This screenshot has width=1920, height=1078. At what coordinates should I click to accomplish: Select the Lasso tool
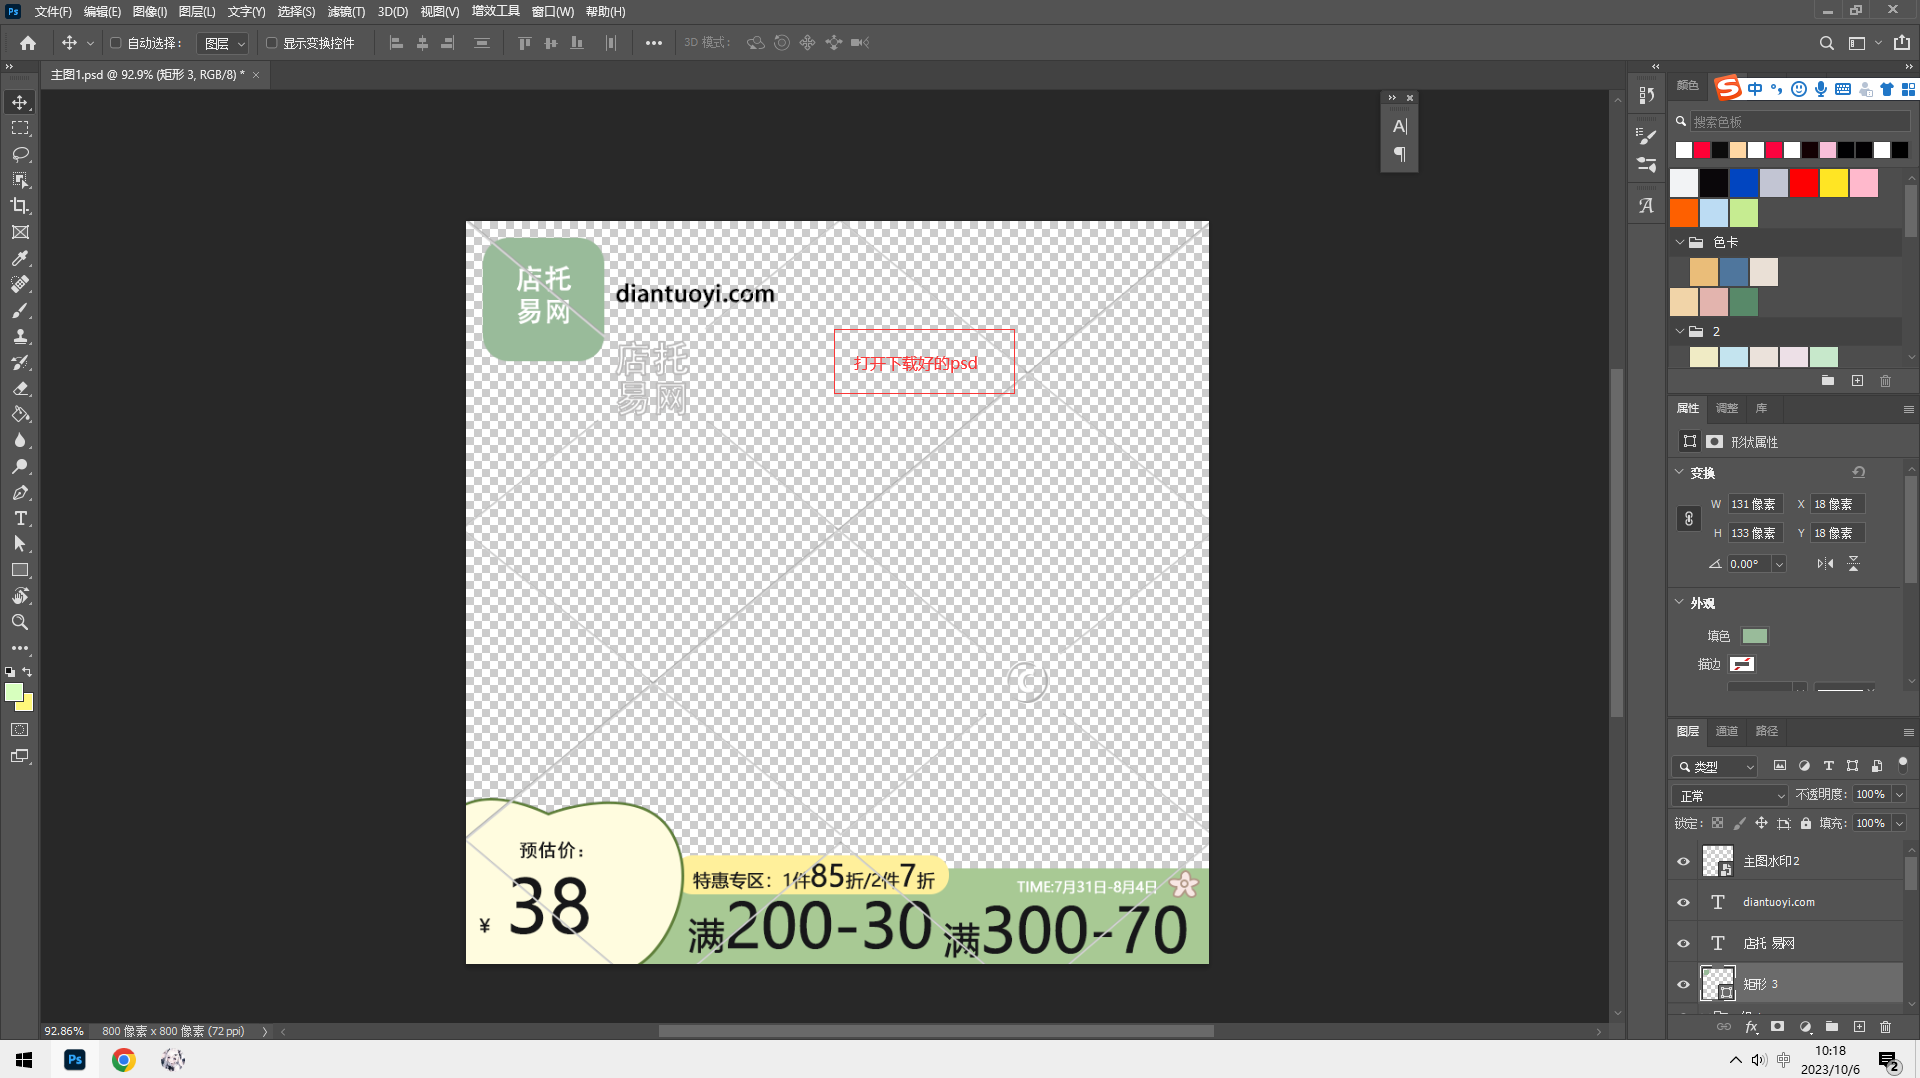(x=20, y=154)
